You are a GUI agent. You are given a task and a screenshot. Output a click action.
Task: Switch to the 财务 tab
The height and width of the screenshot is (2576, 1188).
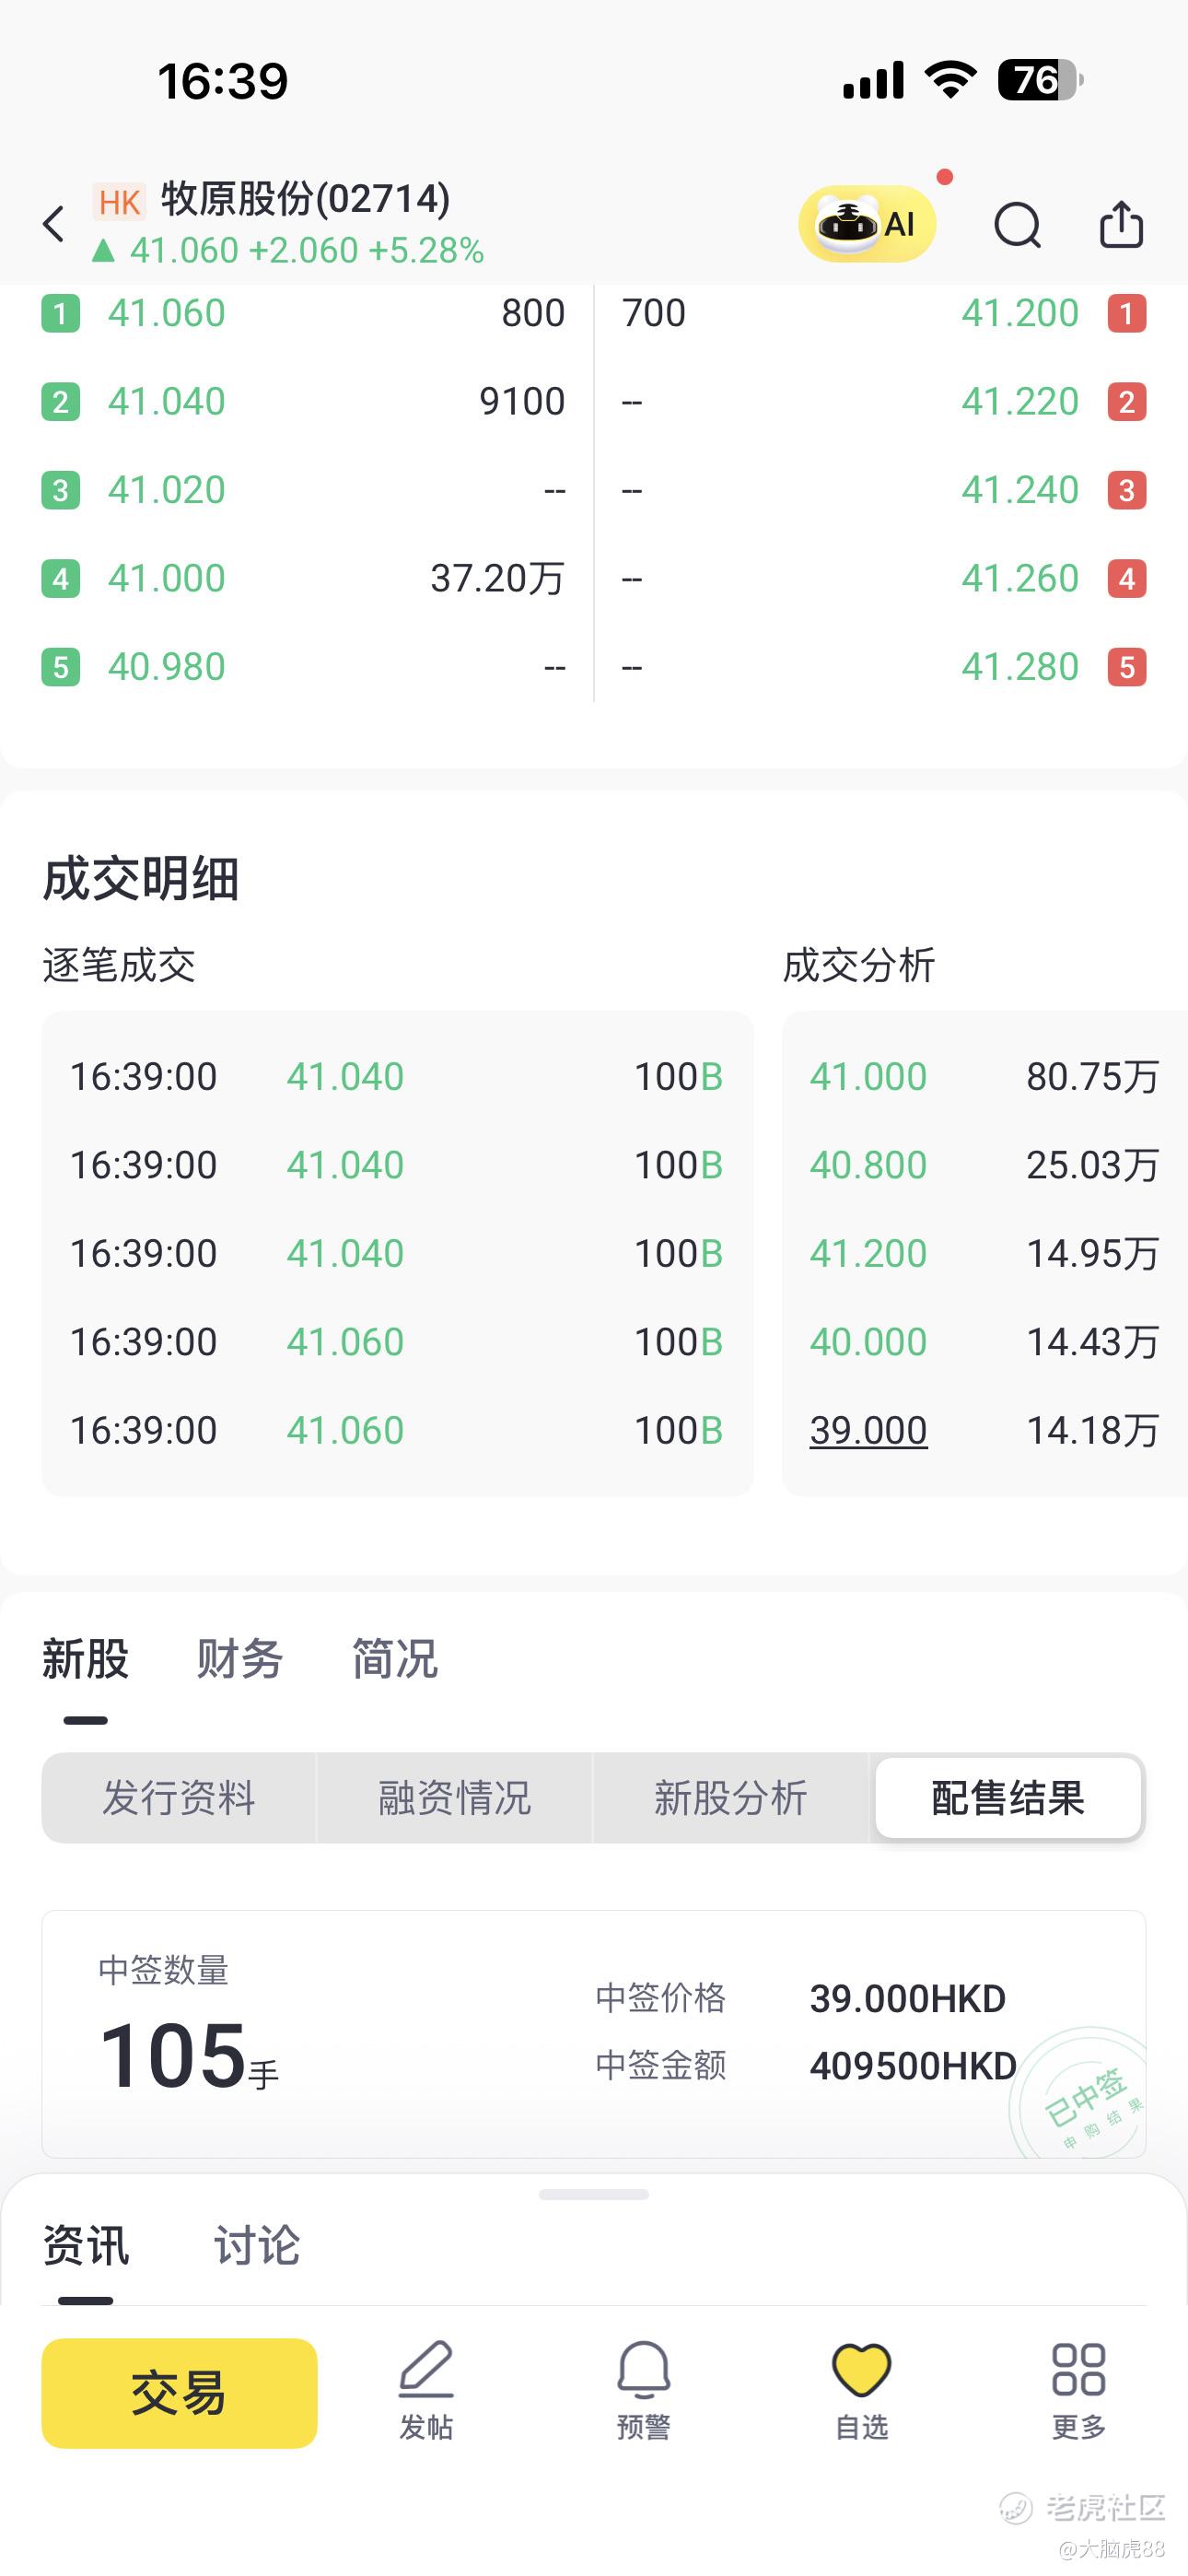pyautogui.click(x=240, y=1659)
